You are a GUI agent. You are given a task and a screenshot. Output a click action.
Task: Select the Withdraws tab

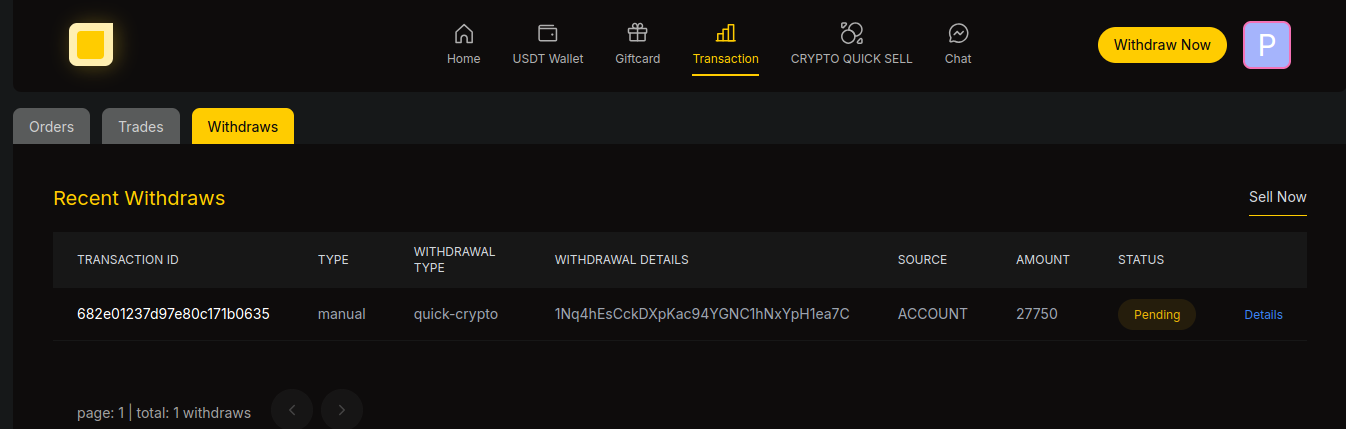[243, 127]
